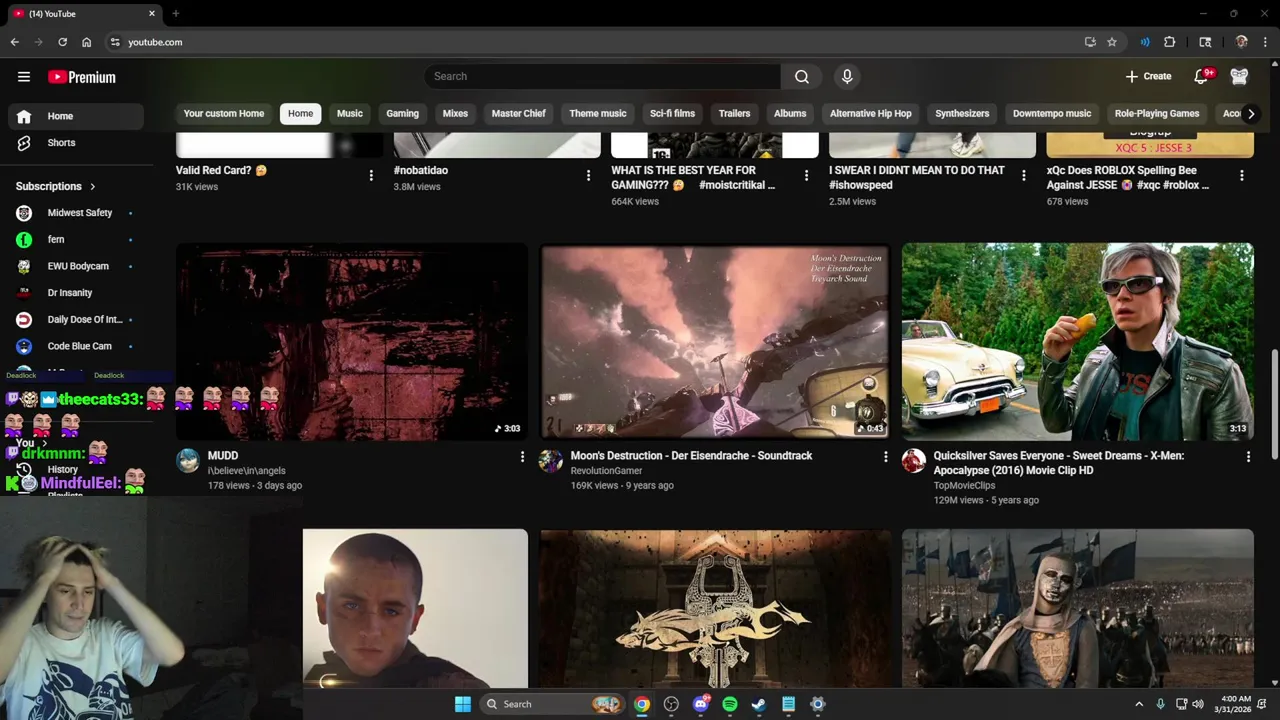This screenshot has height=720, width=1280.
Task: Click the browser home button
Action: coord(86,42)
